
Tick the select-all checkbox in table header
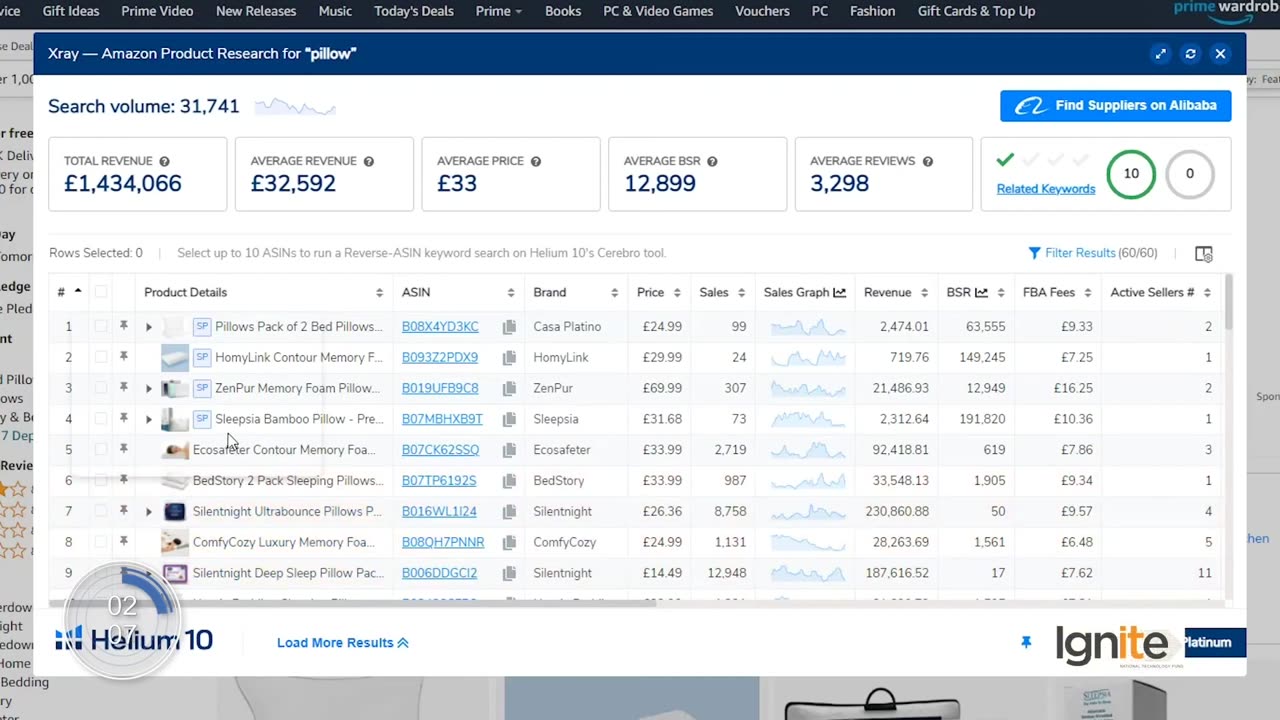pos(101,292)
